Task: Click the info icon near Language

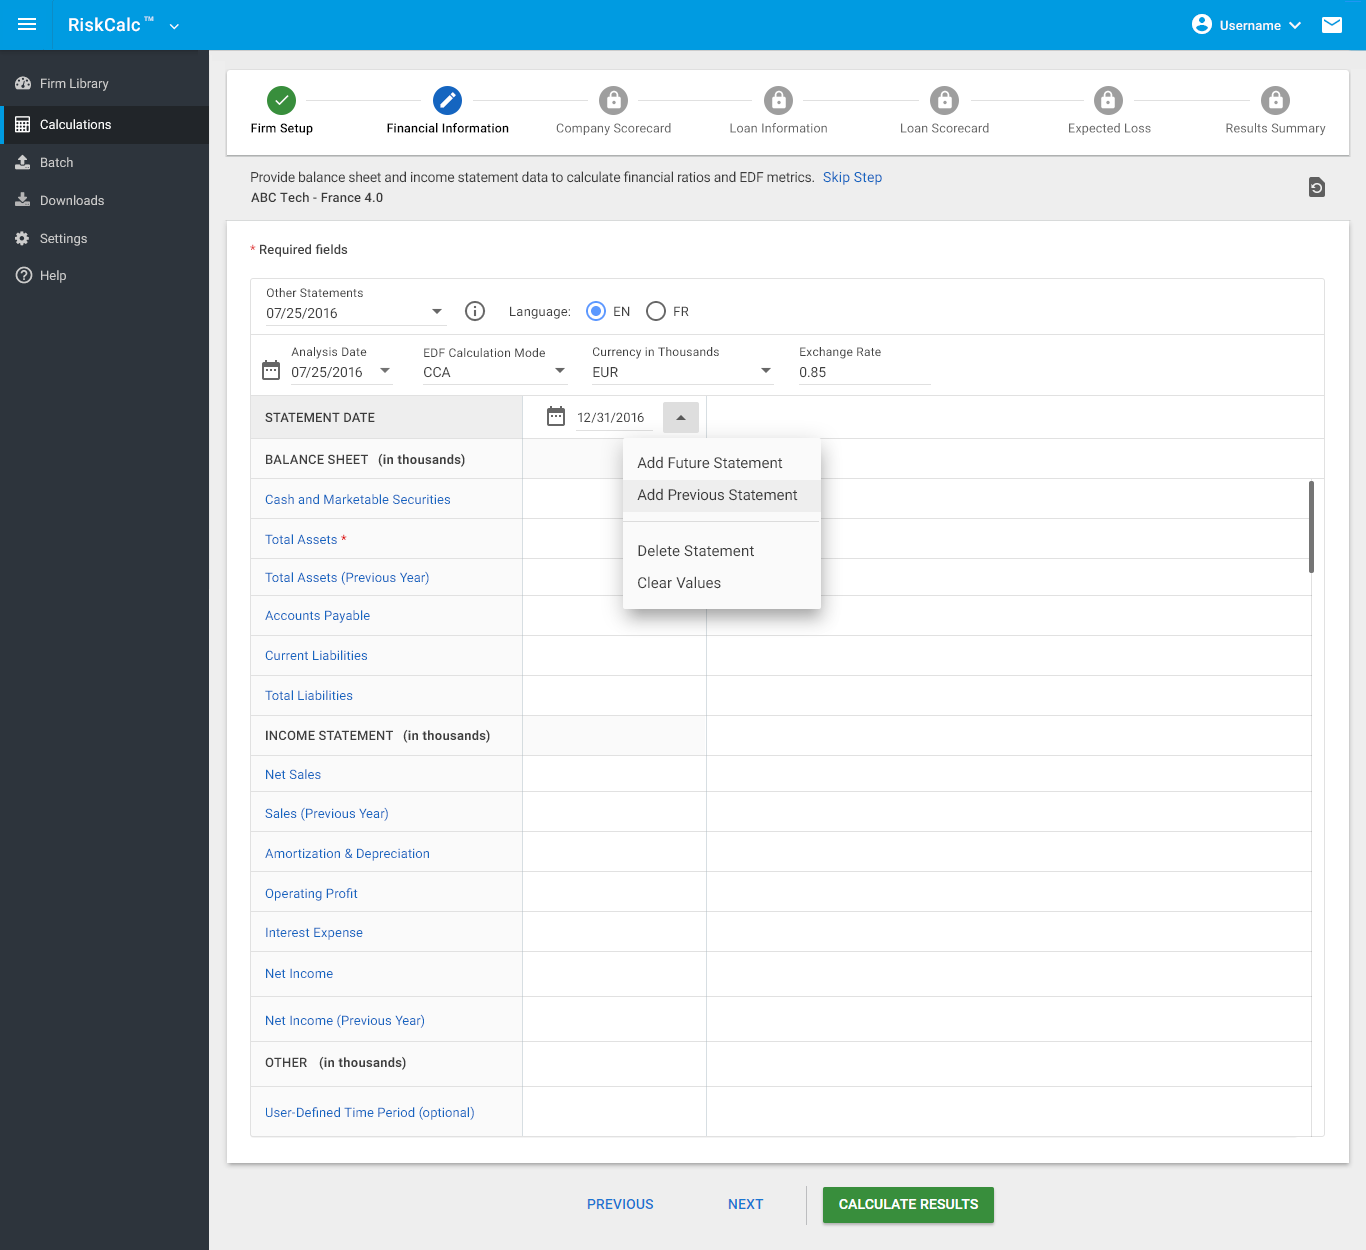Action: [475, 311]
